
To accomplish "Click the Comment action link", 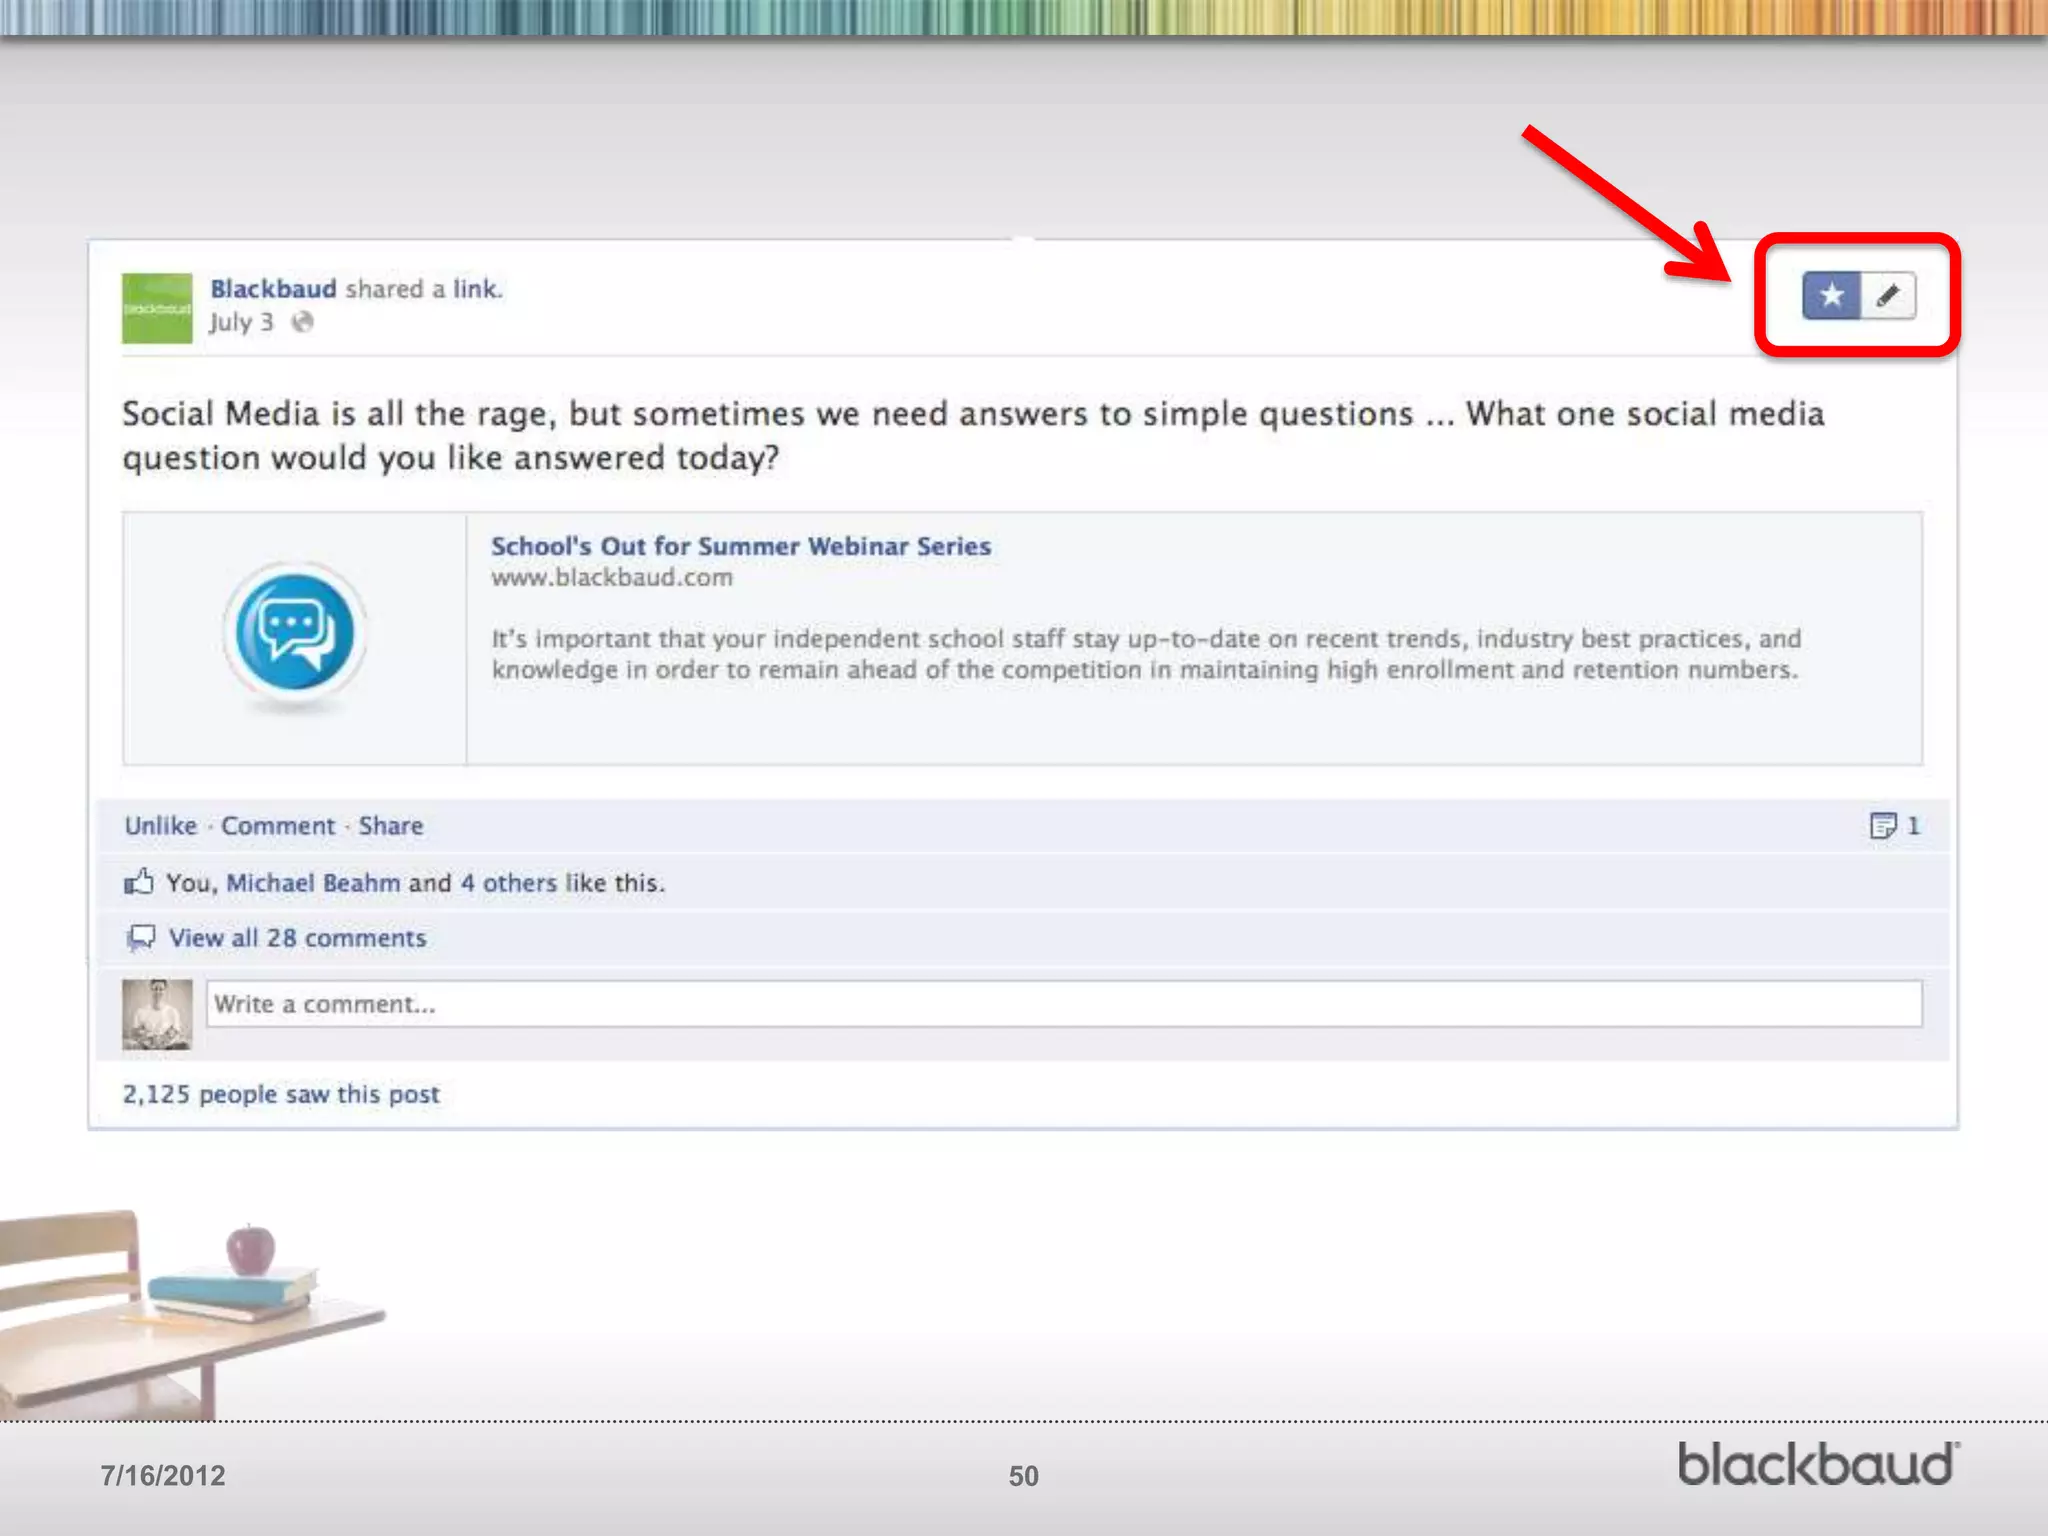I will (x=278, y=826).
